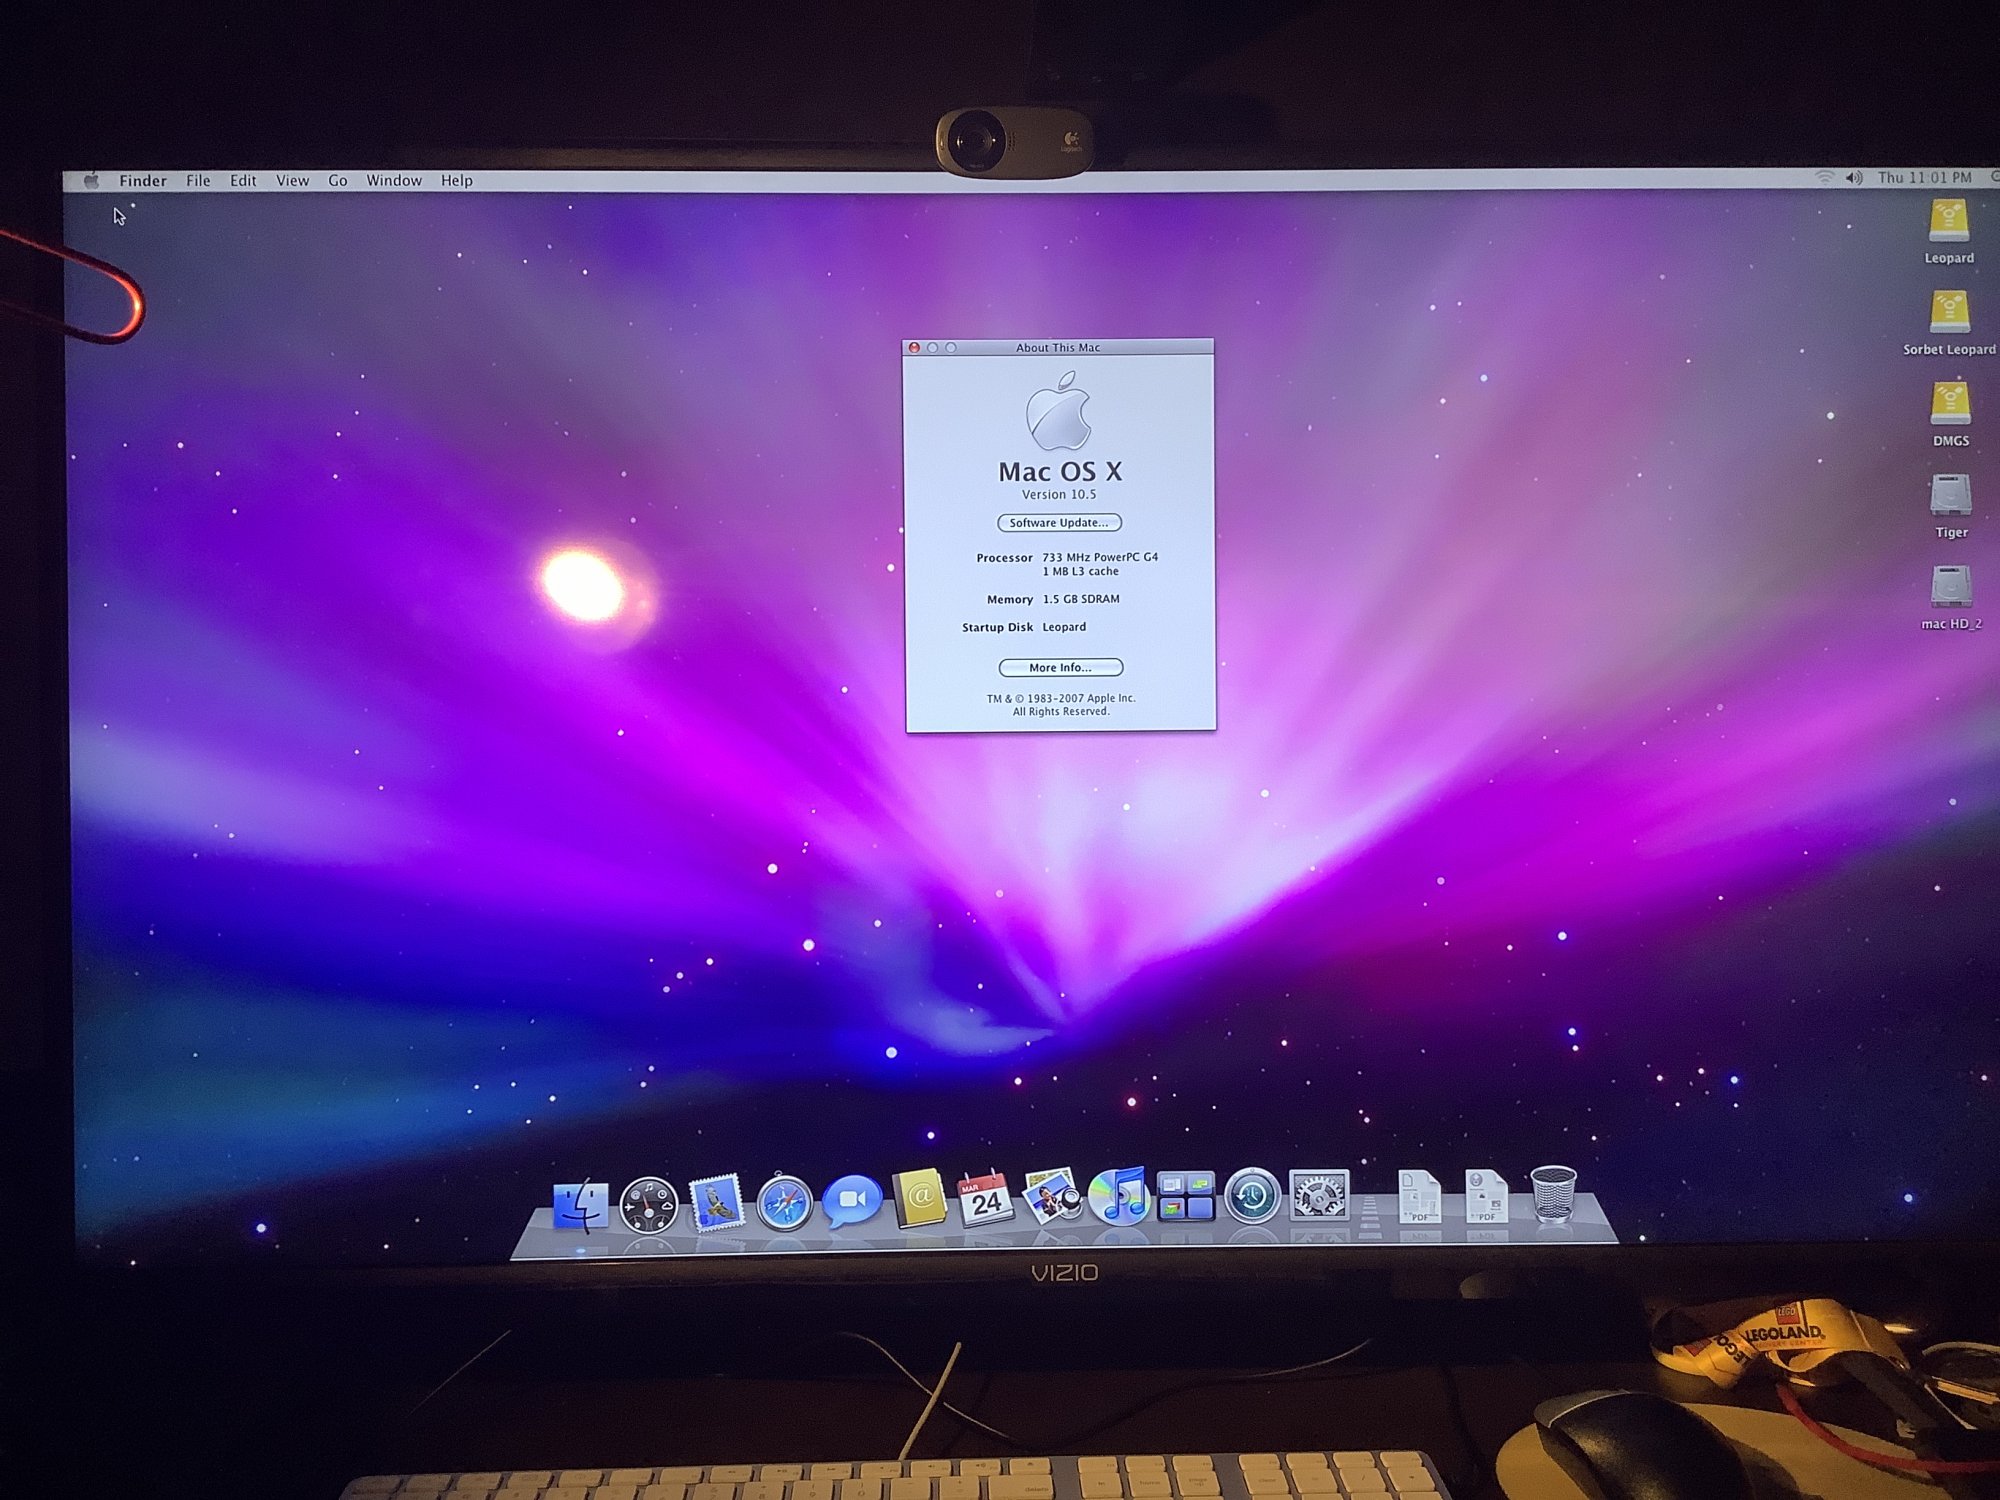Viewport: 2000px width, 1500px height.
Task: Launch iTunes from the Dock
Action: [x=1119, y=1197]
